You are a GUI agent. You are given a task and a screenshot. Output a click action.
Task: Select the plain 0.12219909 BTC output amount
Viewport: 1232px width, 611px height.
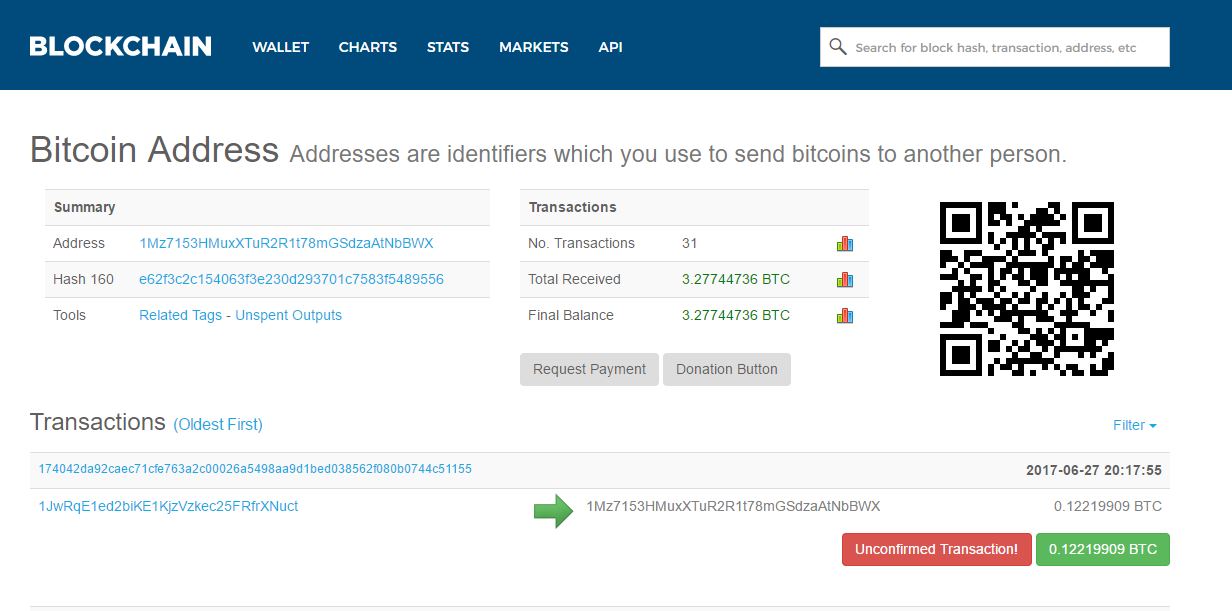pos(1108,506)
